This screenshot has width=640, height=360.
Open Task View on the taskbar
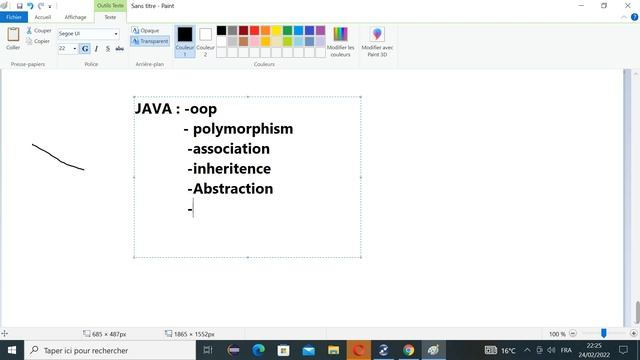pyautogui.click(x=208, y=350)
